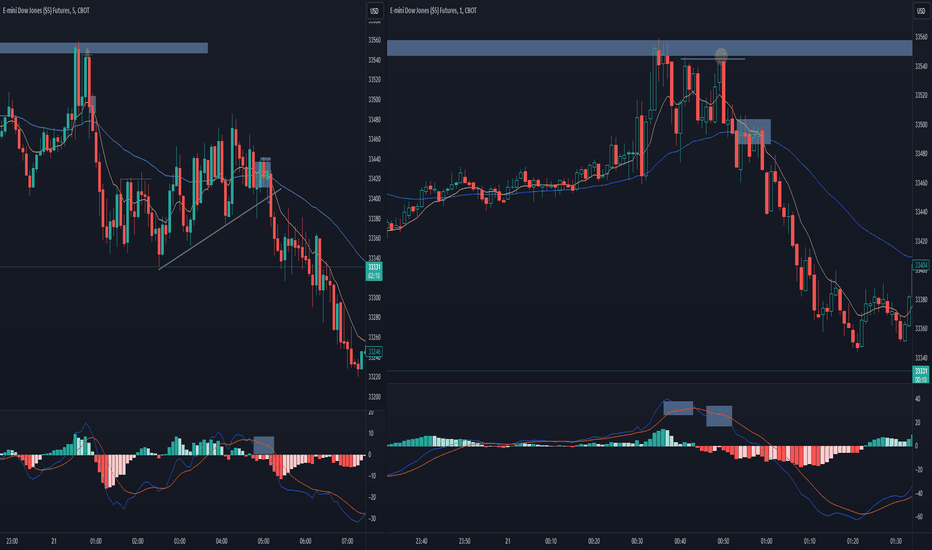Click 06:00 on the left time axis

(306, 541)
